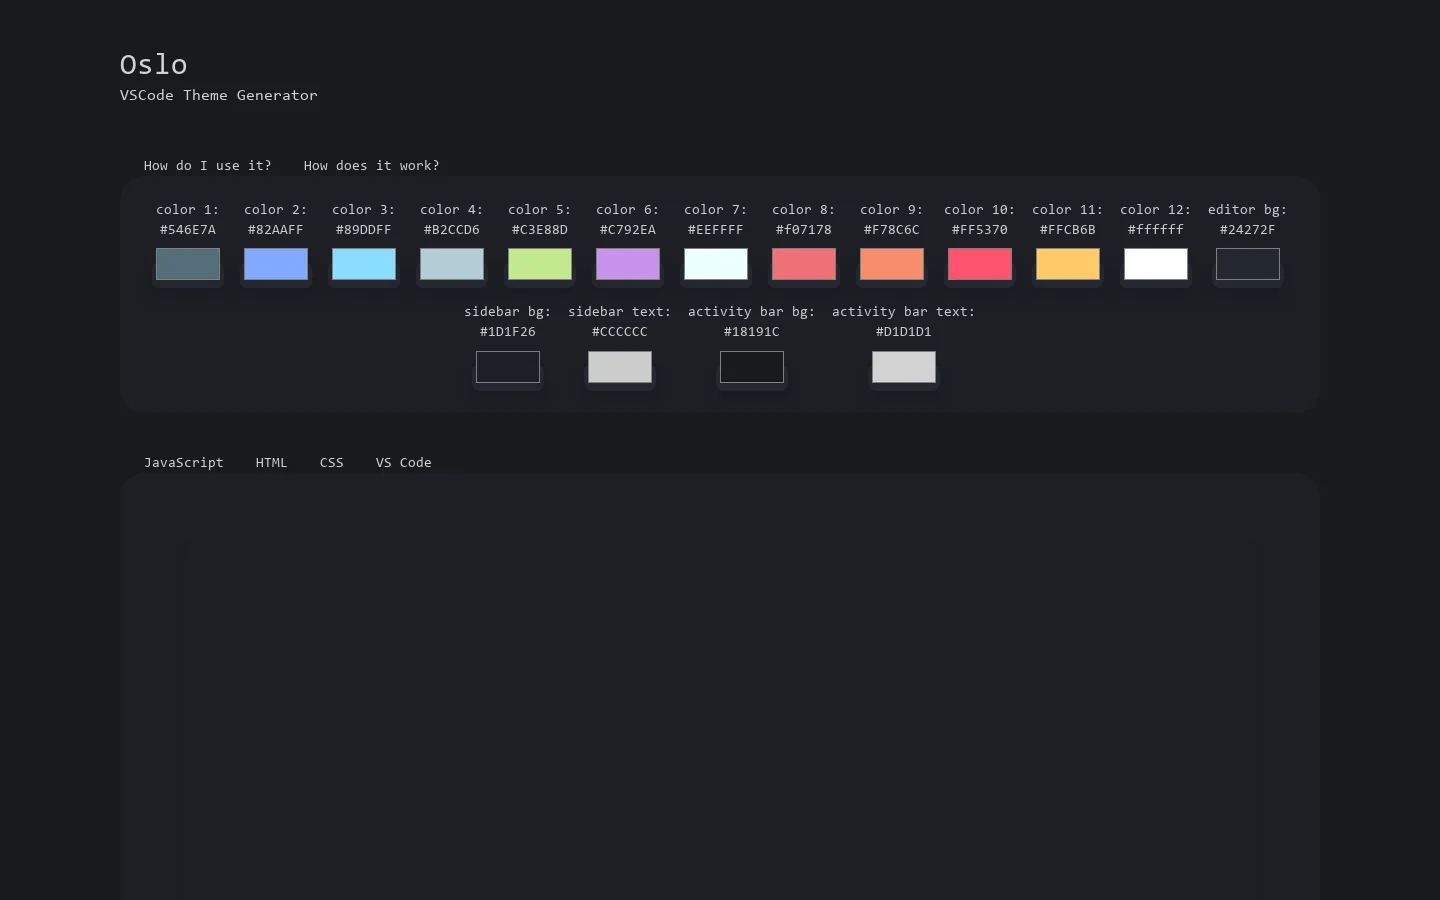
Task: Click the color 7 swatch #EEFFFF
Action: 716,264
